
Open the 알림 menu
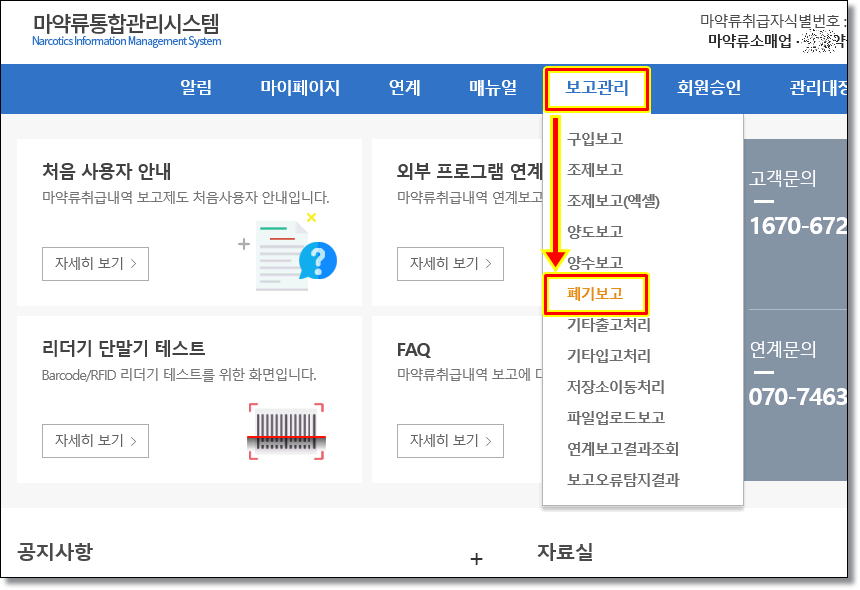point(196,88)
